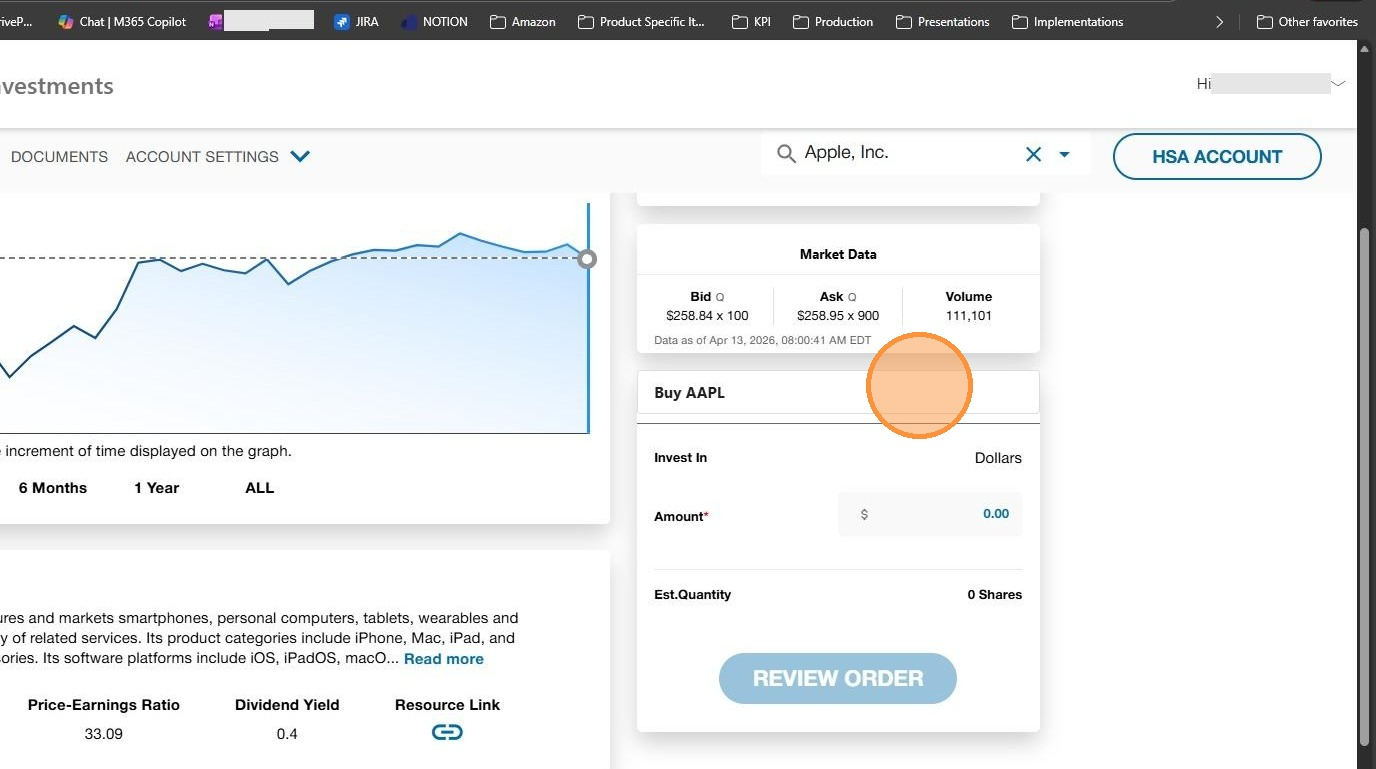Click the search magnifier icon
The width and height of the screenshot is (1376, 769).
[787, 153]
